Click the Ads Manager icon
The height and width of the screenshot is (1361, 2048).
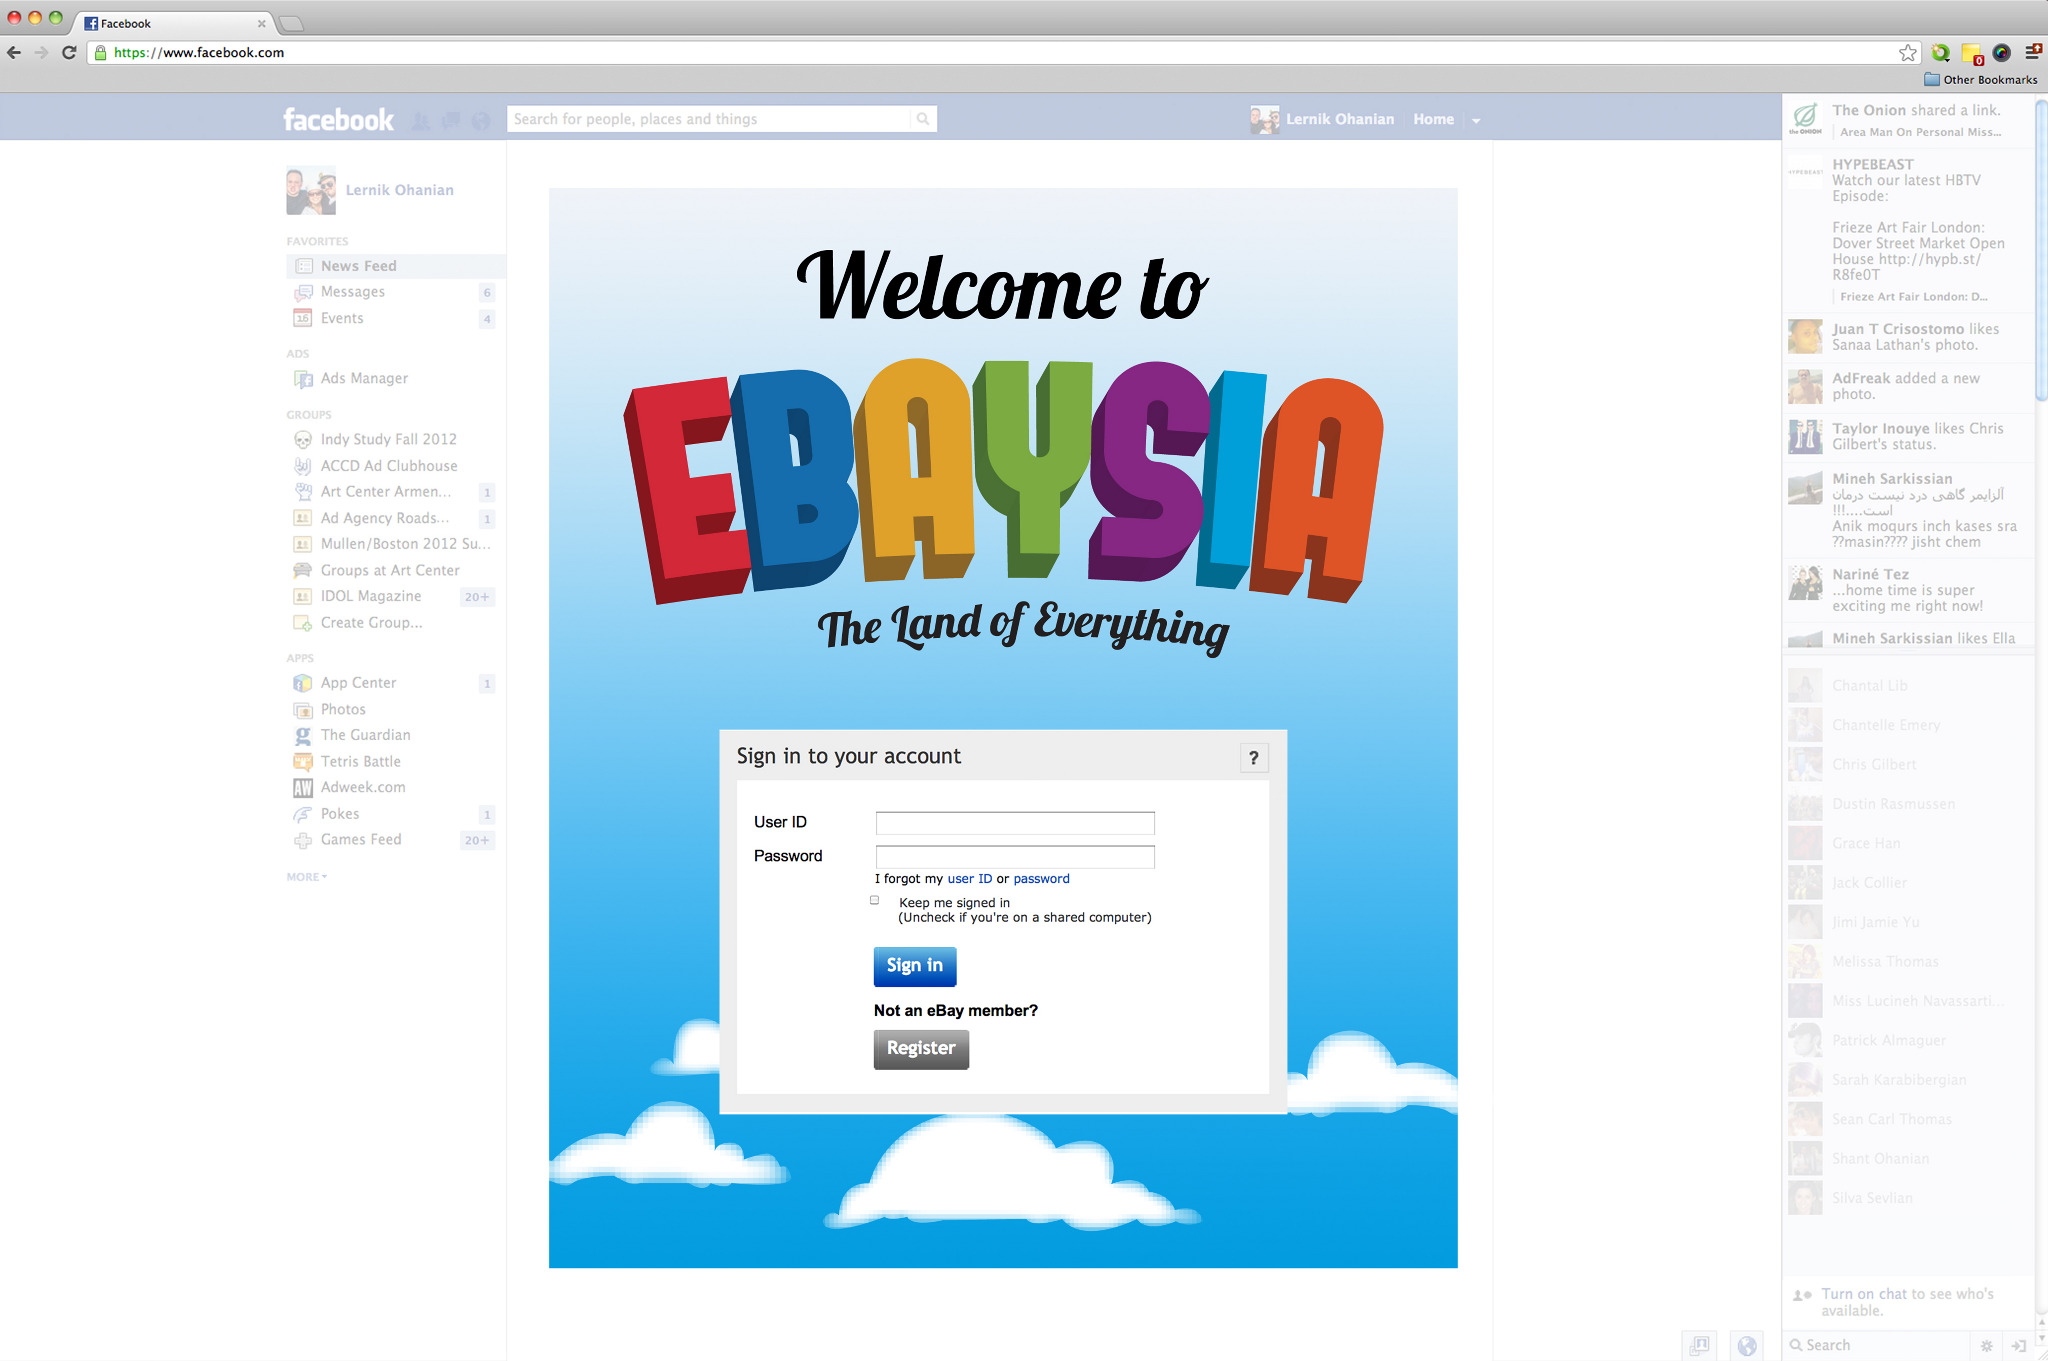303,379
